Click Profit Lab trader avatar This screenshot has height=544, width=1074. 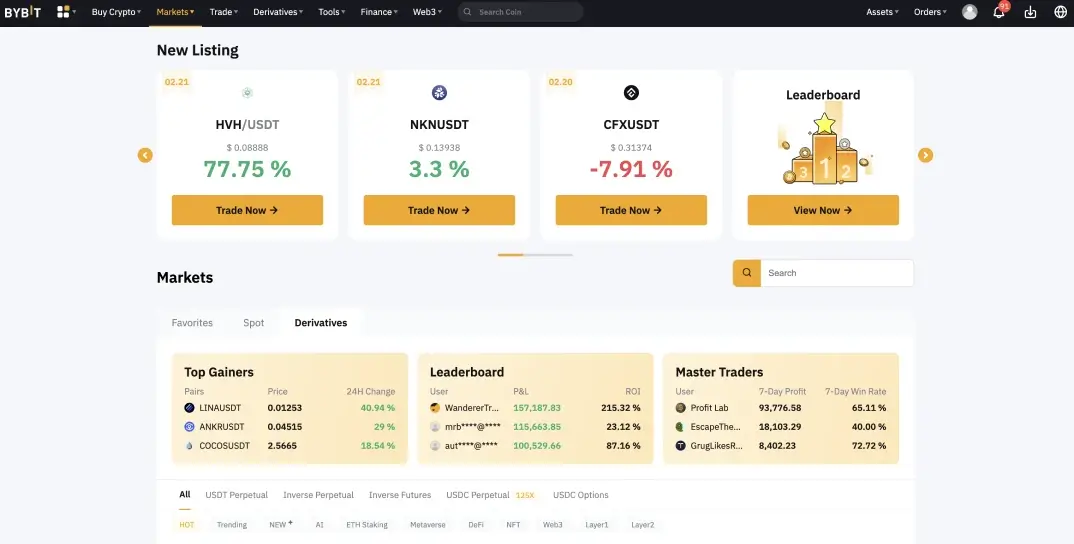point(681,408)
